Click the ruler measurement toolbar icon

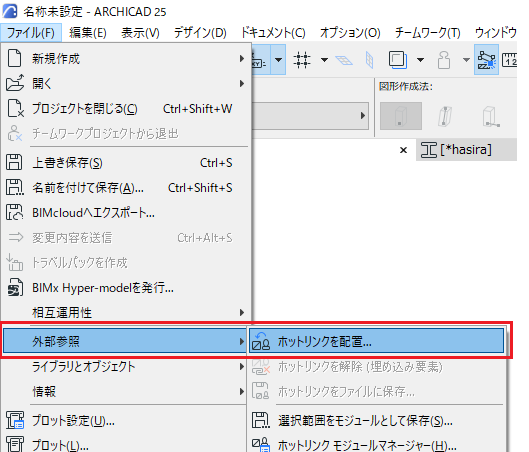click(x=510, y=60)
